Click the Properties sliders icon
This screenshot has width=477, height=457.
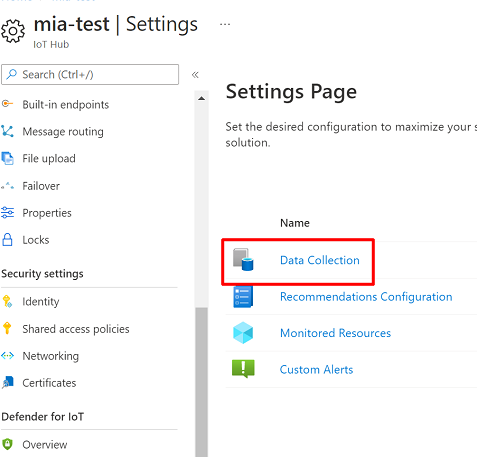(7, 213)
